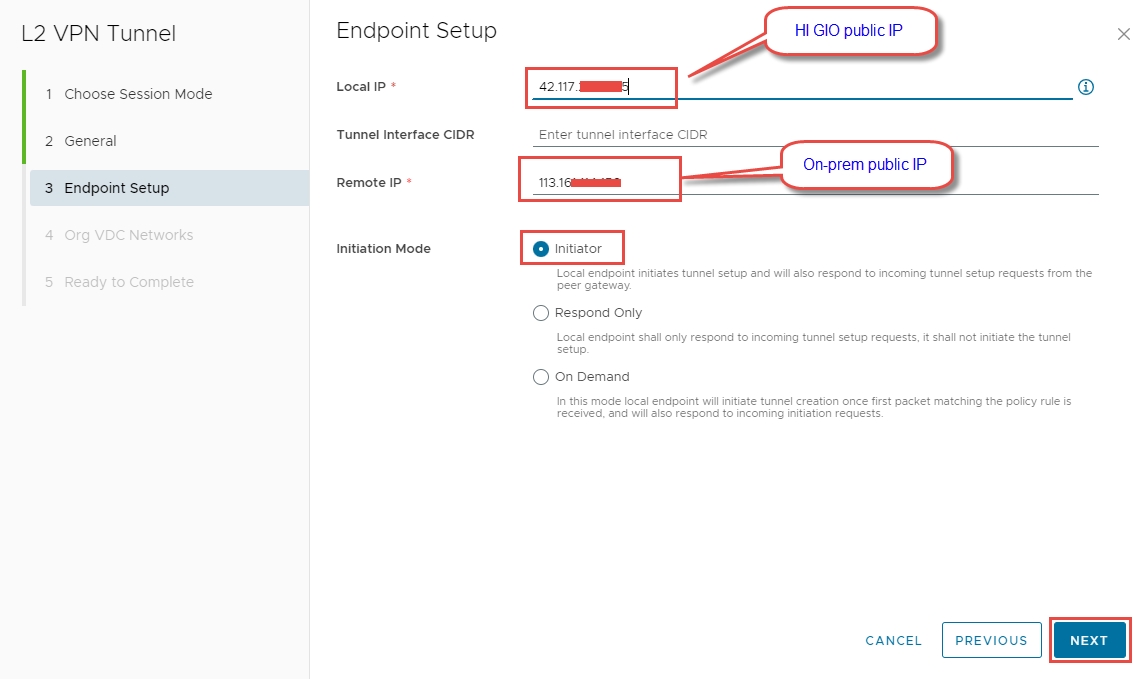The height and width of the screenshot is (679, 1143).
Task: Click the On-prem public IP callout
Action: (x=864, y=164)
